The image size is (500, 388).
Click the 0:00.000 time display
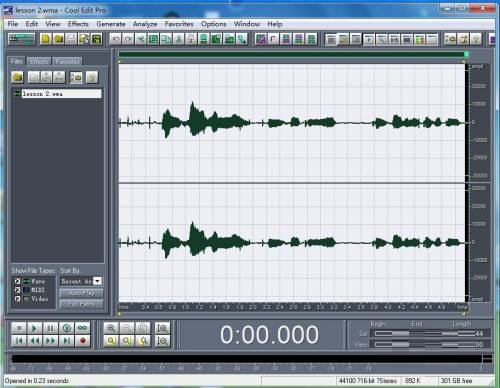[269, 335]
